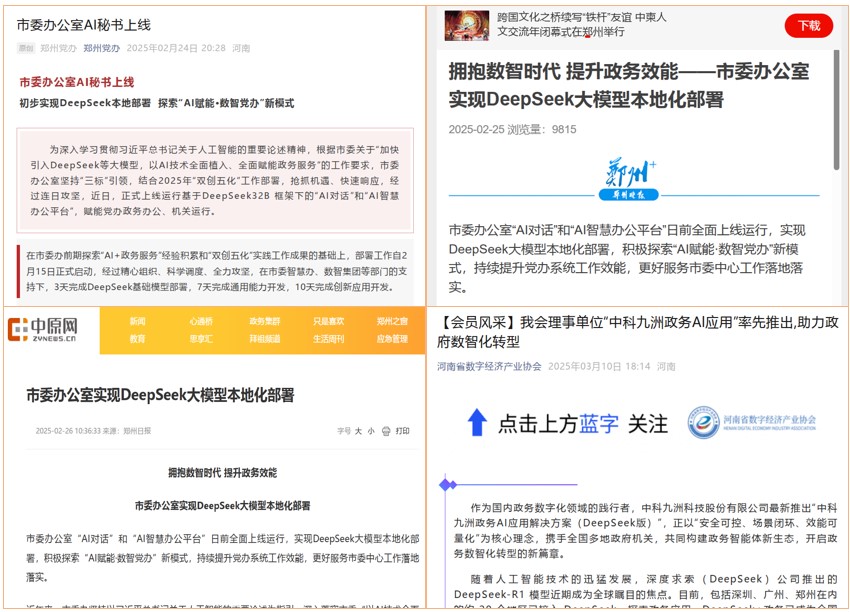Open the 新闻 nav item on 中原网
The width and height of the screenshot is (850, 612).
pyautogui.click(x=138, y=321)
